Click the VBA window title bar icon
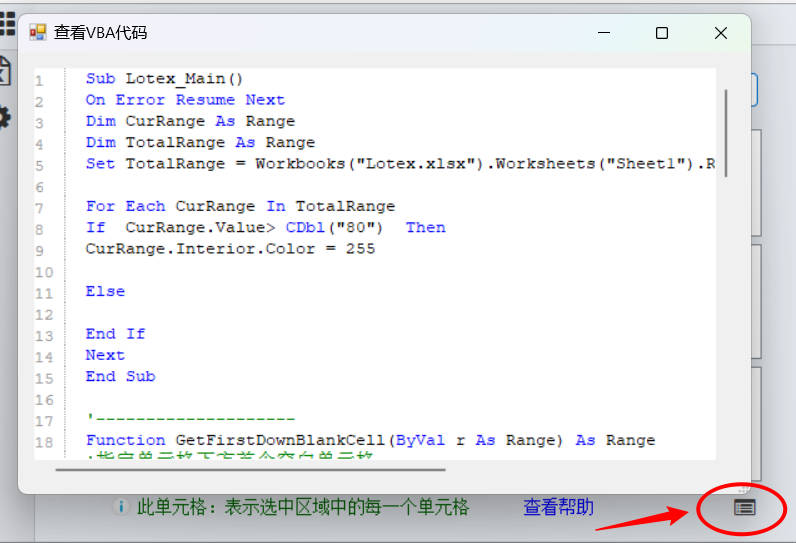Viewport: 796px width, 543px height. pos(38,33)
